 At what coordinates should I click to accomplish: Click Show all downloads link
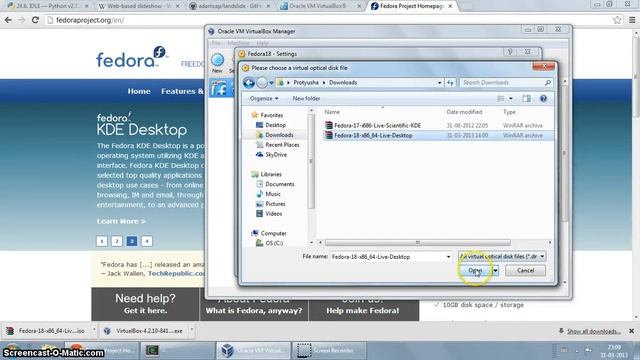point(593,331)
